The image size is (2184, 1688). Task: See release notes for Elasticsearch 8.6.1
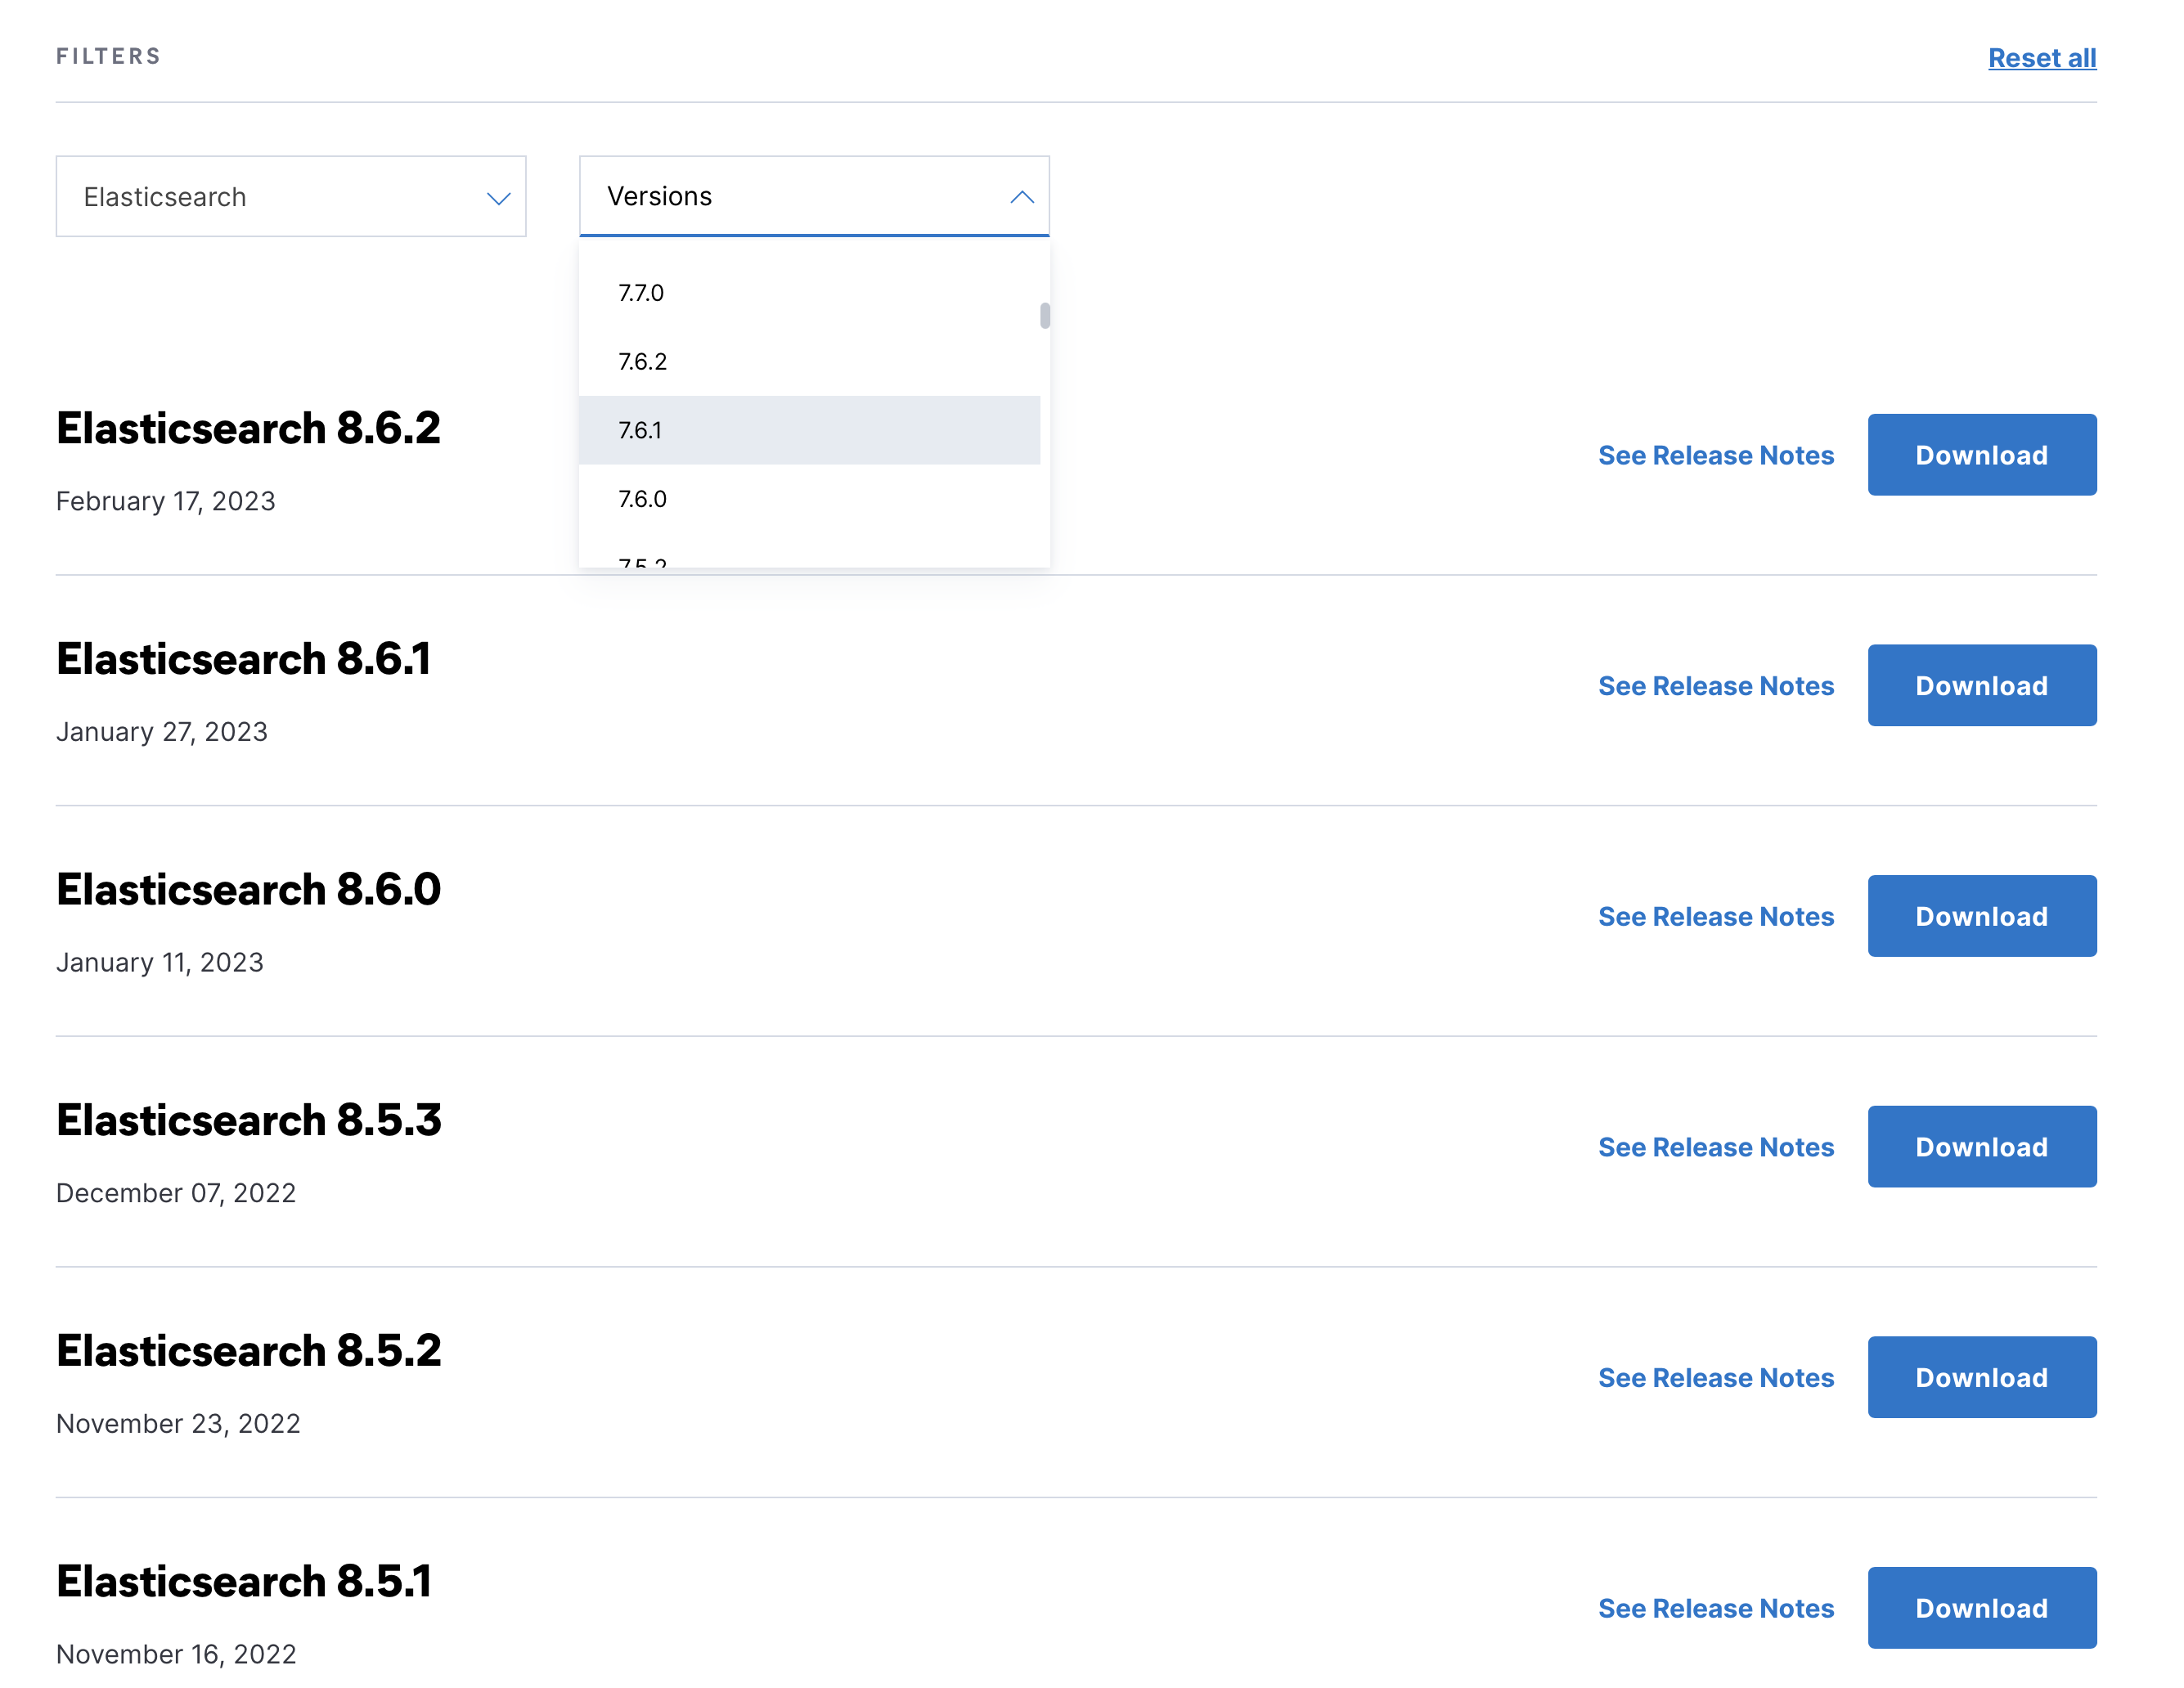[x=1715, y=686]
